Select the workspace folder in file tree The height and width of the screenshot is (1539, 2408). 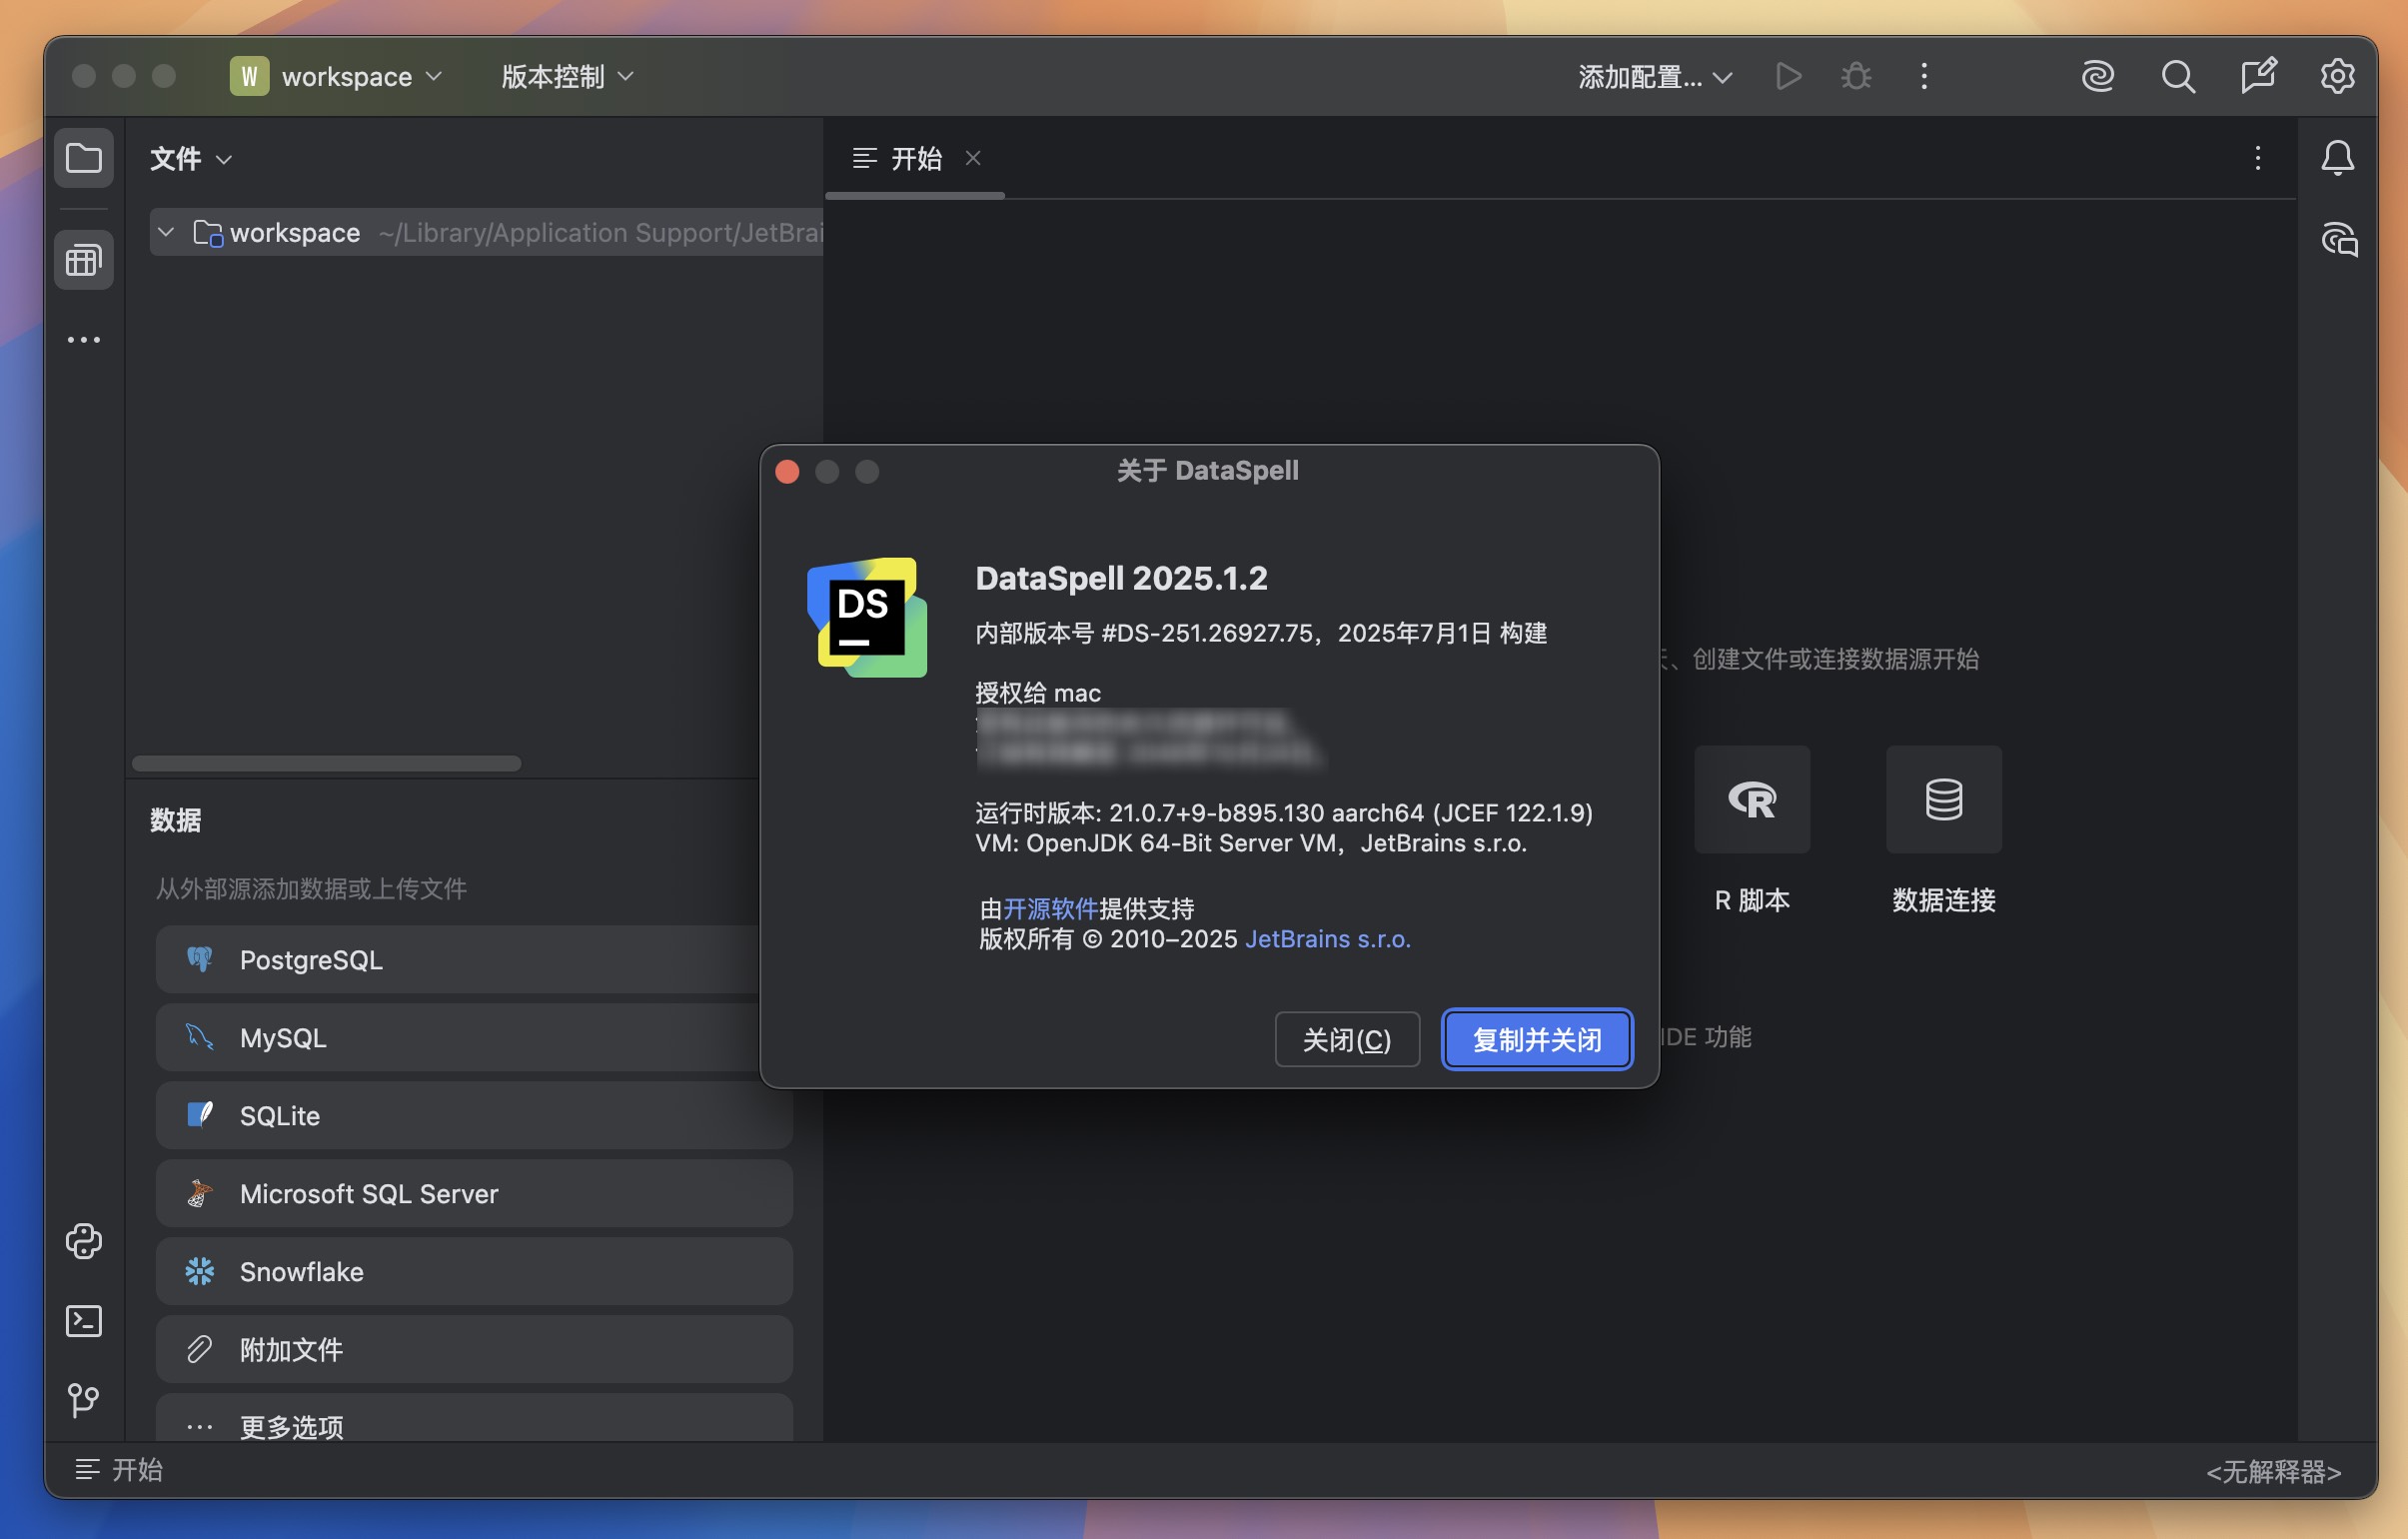486,232
